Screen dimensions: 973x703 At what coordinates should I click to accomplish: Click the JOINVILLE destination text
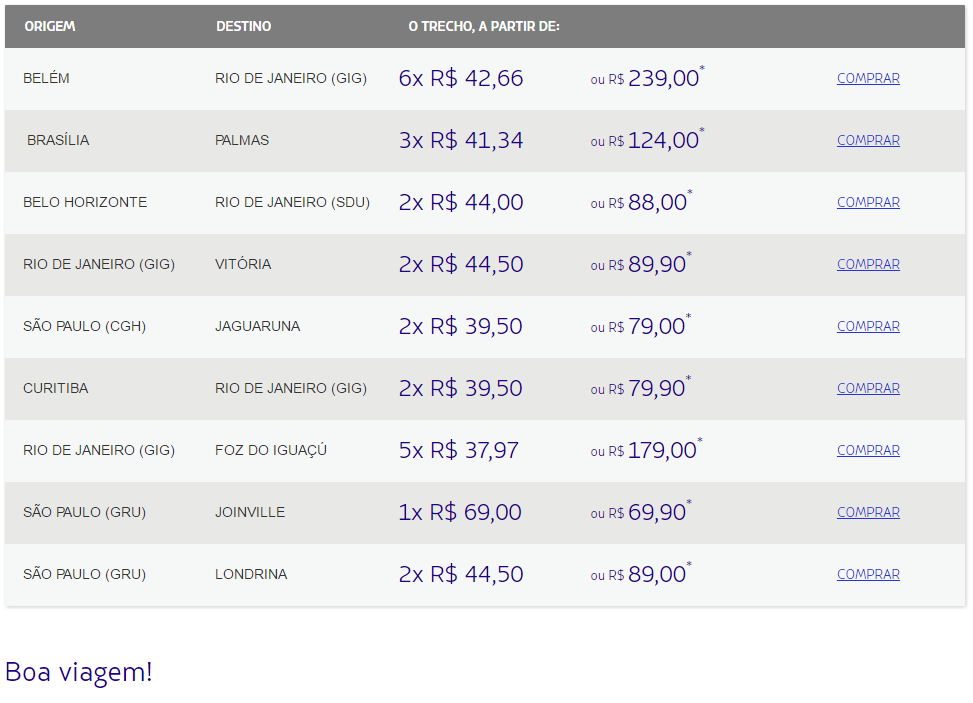[x=250, y=512]
